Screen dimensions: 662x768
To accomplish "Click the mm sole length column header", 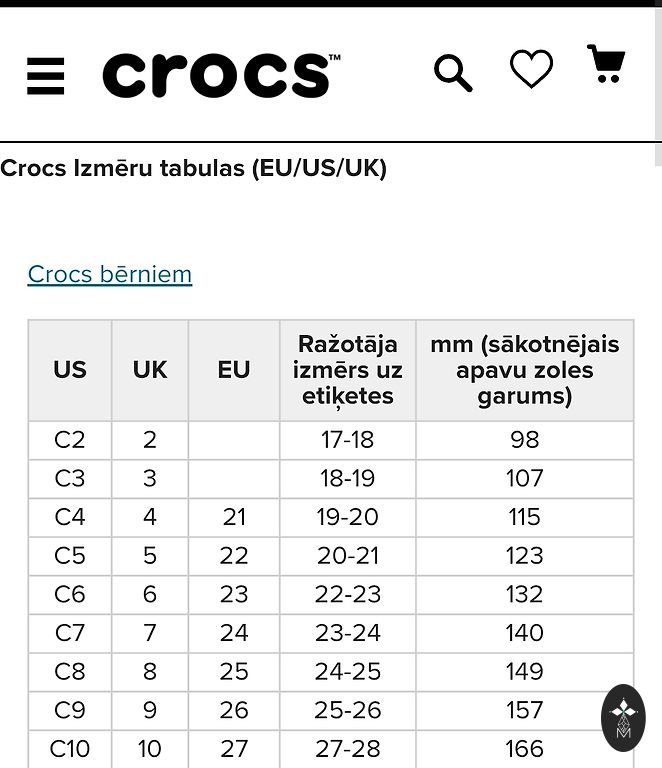I will [524, 370].
